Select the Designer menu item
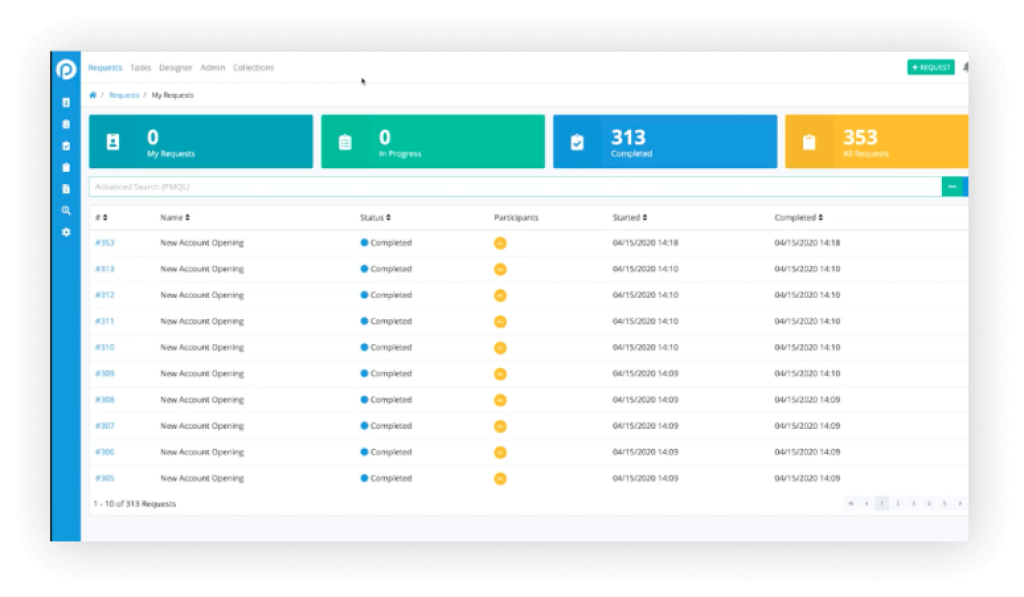The image size is (1024, 597). tap(175, 67)
